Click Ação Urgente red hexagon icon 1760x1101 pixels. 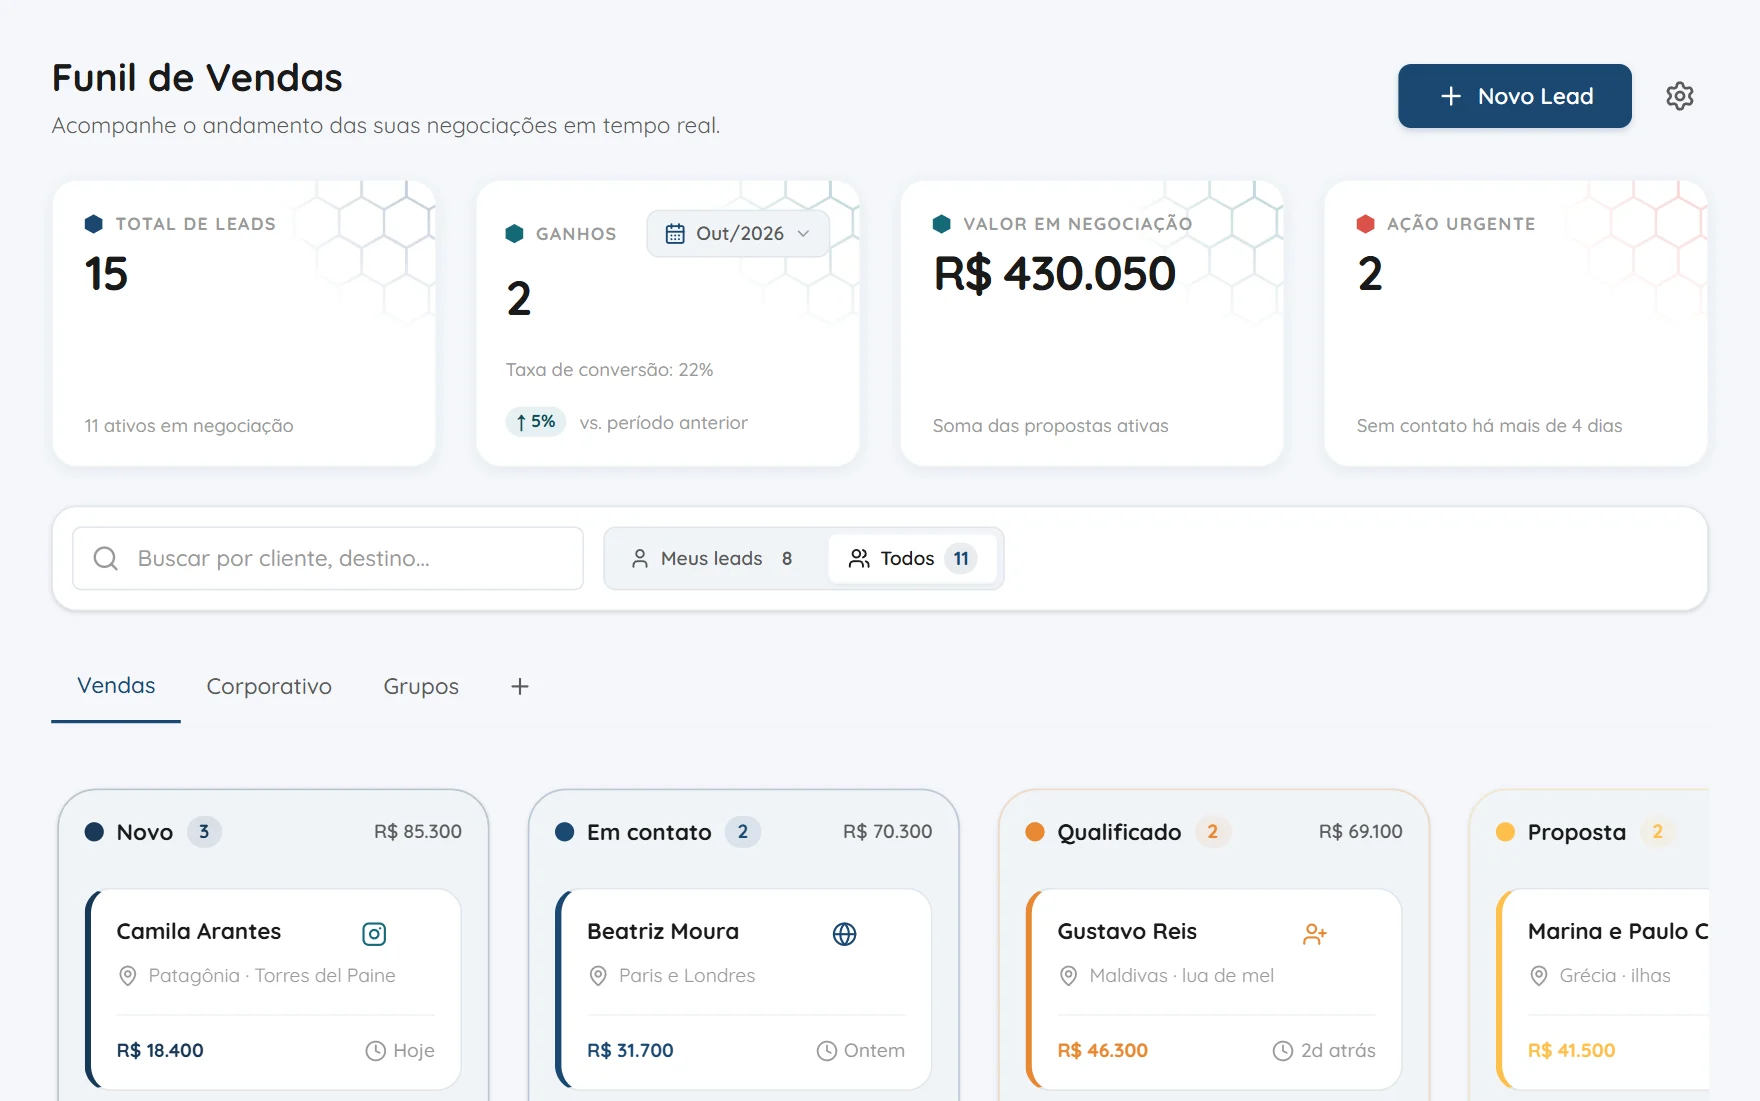click(1366, 224)
